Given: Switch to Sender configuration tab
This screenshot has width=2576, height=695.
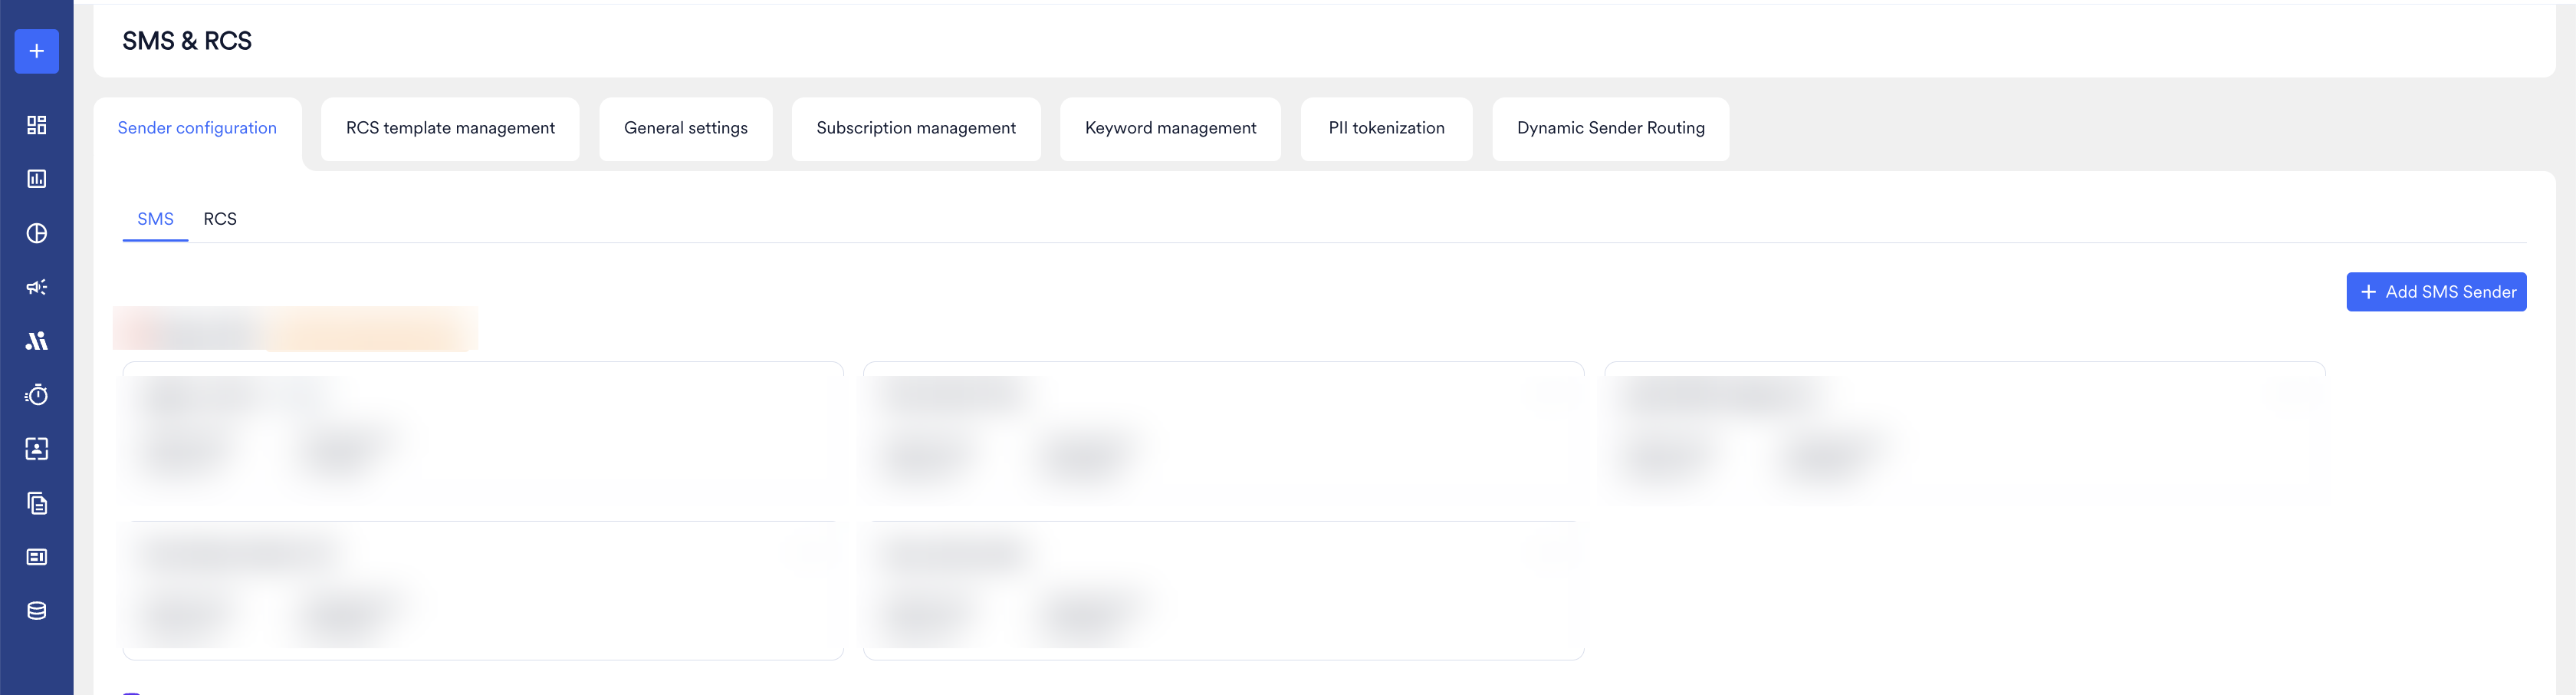Looking at the screenshot, I should (197, 128).
